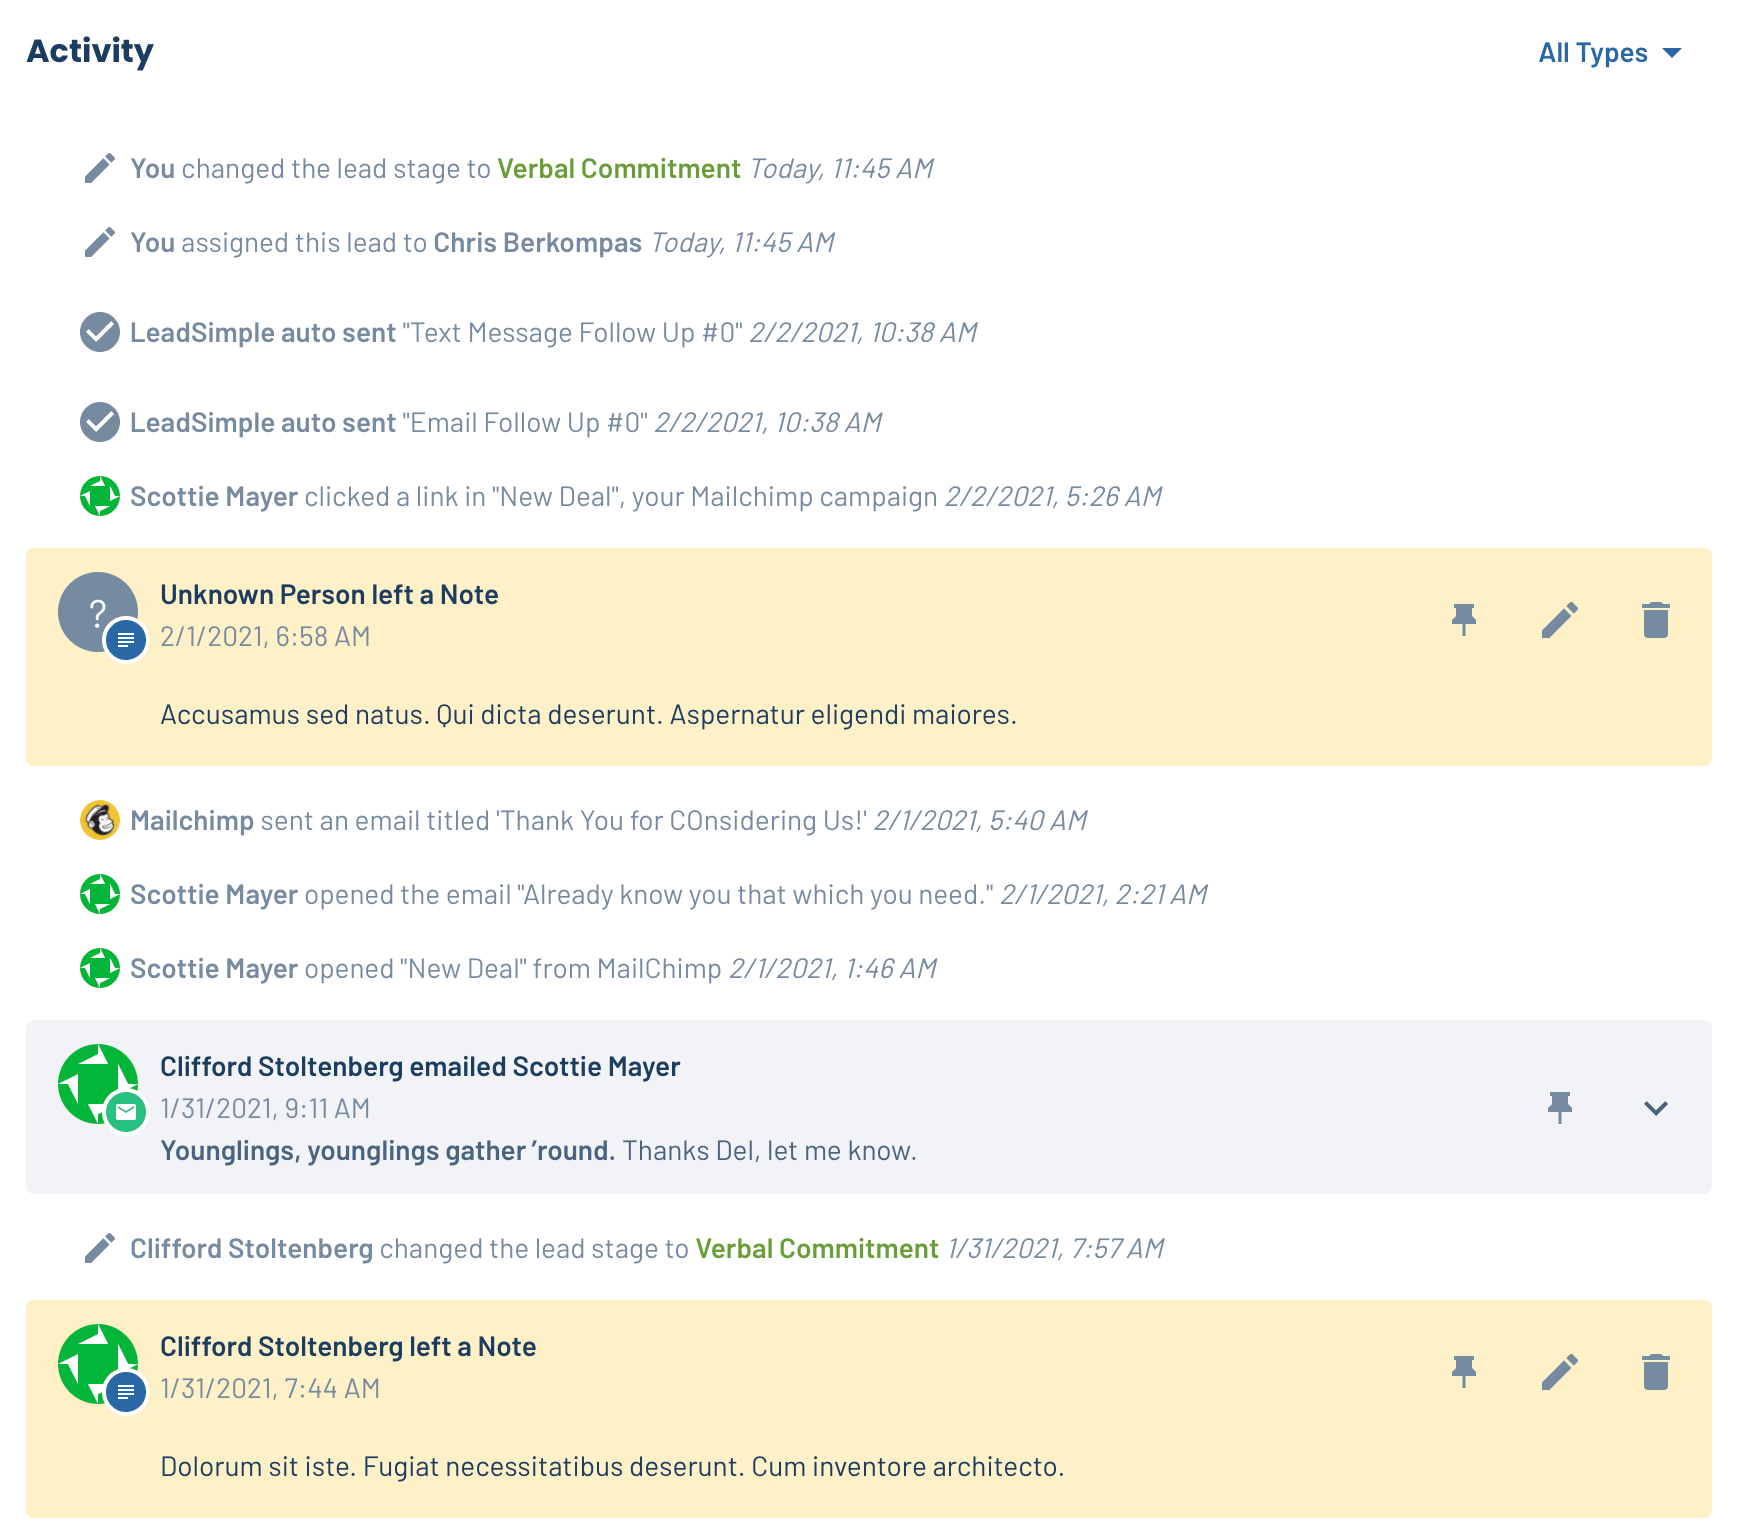Click the timestamp 1/31/2021, 7:44 AM

[x=270, y=1389]
